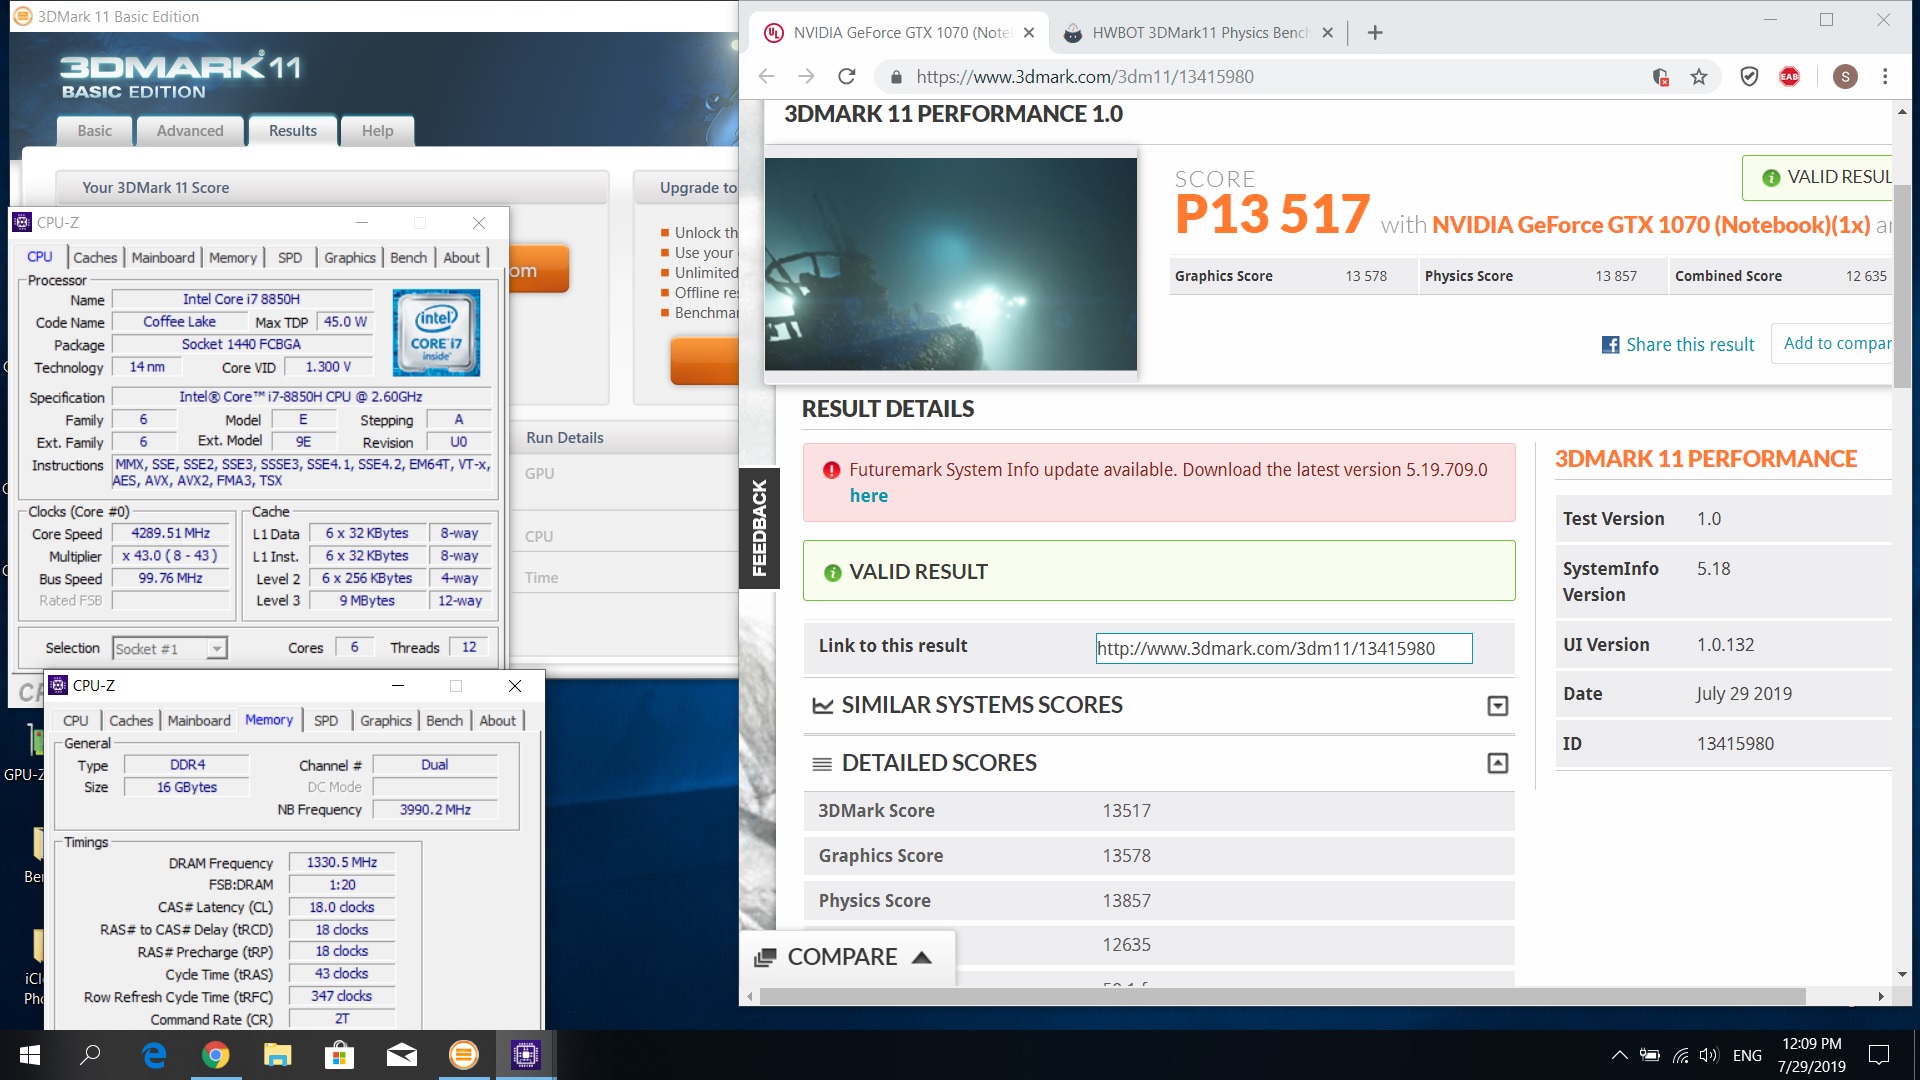The image size is (1920, 1080).
Task: Open the Windows Start menu
Action: pos(30,1055)
